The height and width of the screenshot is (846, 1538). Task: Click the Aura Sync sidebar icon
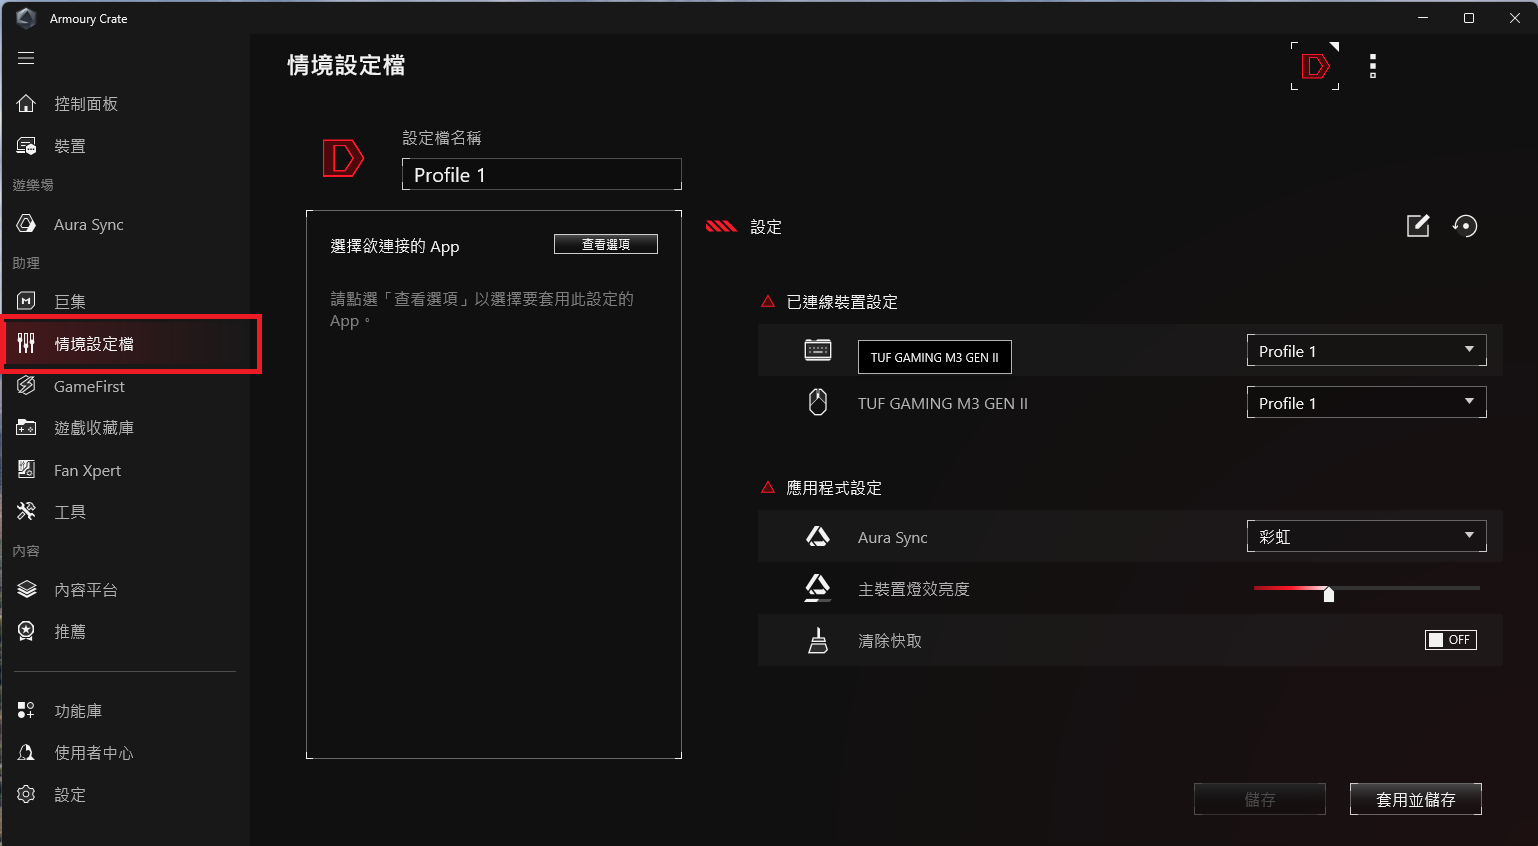26,224
